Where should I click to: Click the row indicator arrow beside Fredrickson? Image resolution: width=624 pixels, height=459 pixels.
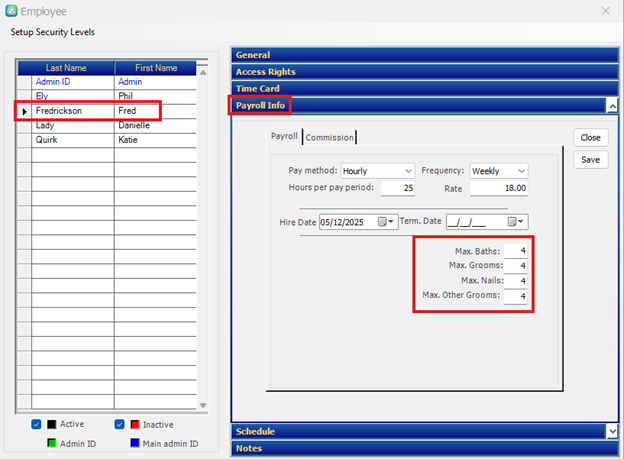pyautogui.click(x=24, y=111)
